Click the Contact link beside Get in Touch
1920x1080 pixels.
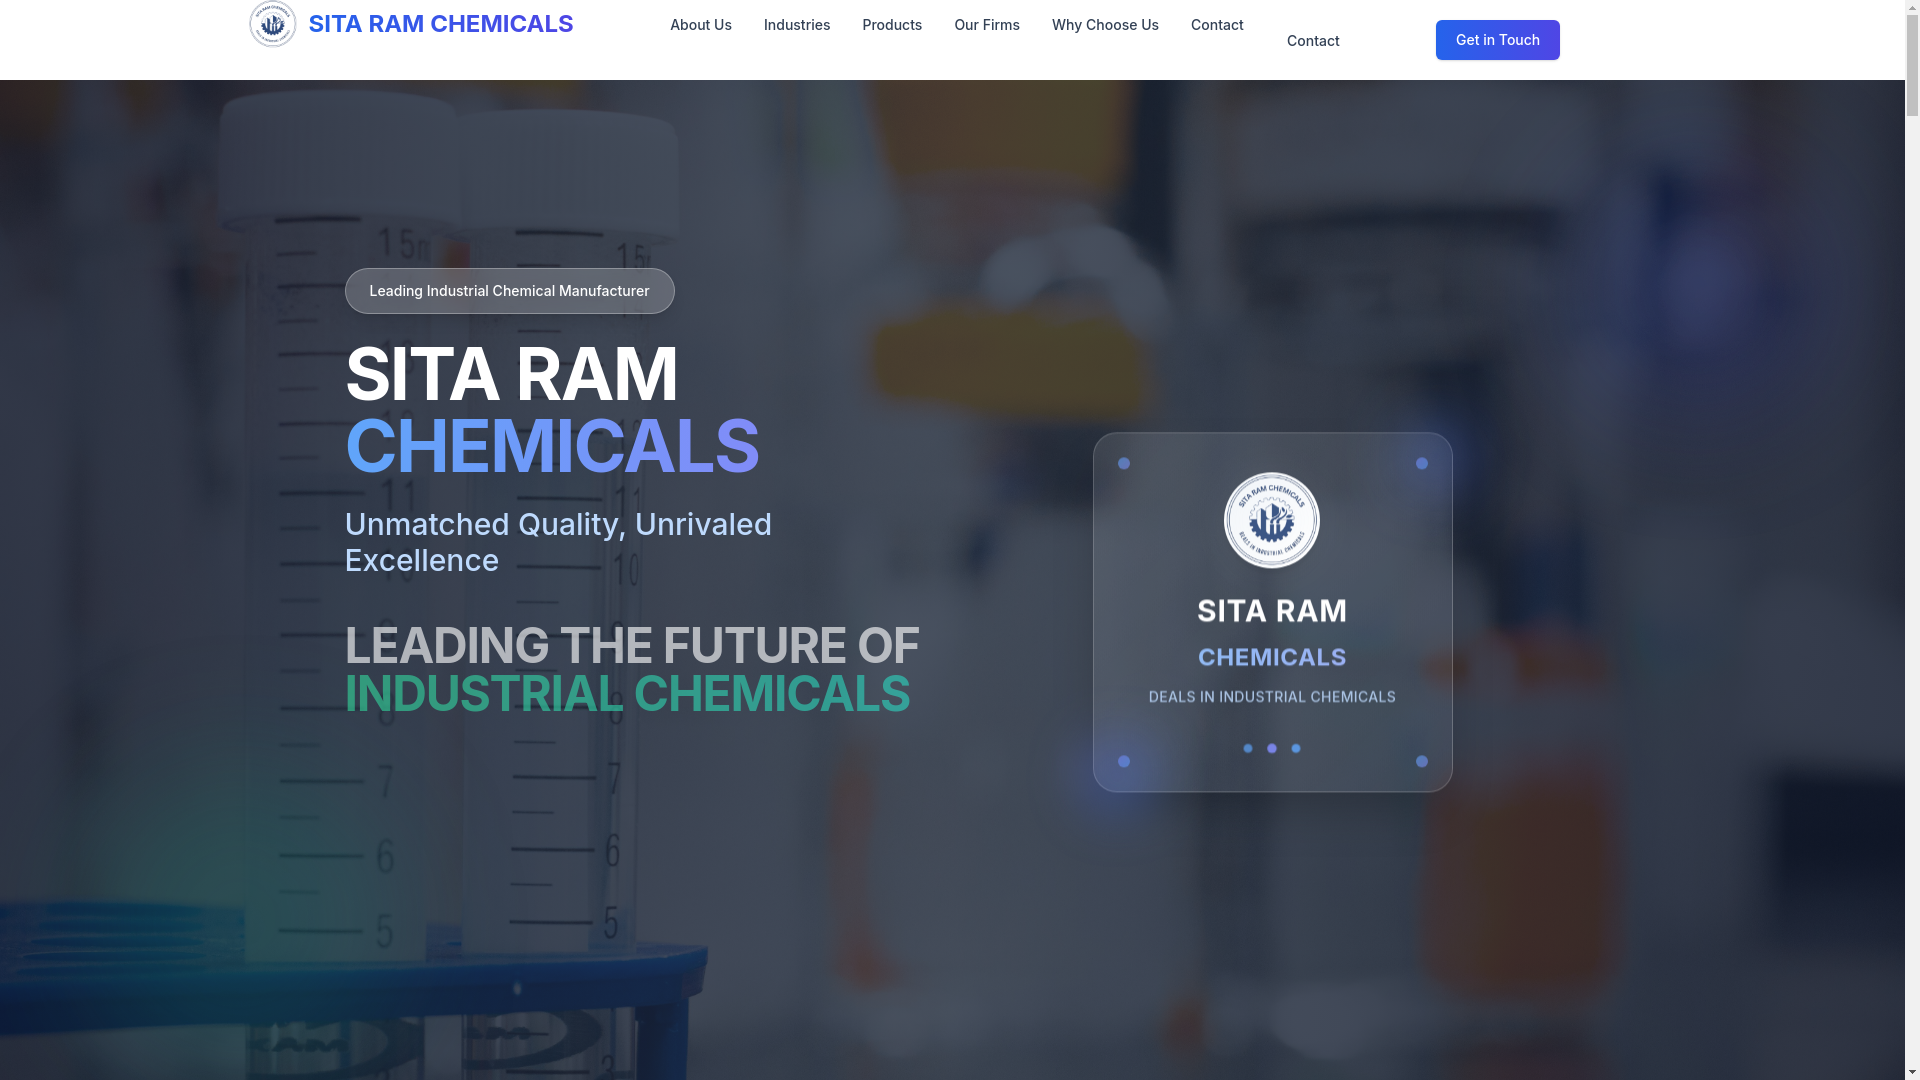pyautogui.click(x=1313, y=41)
